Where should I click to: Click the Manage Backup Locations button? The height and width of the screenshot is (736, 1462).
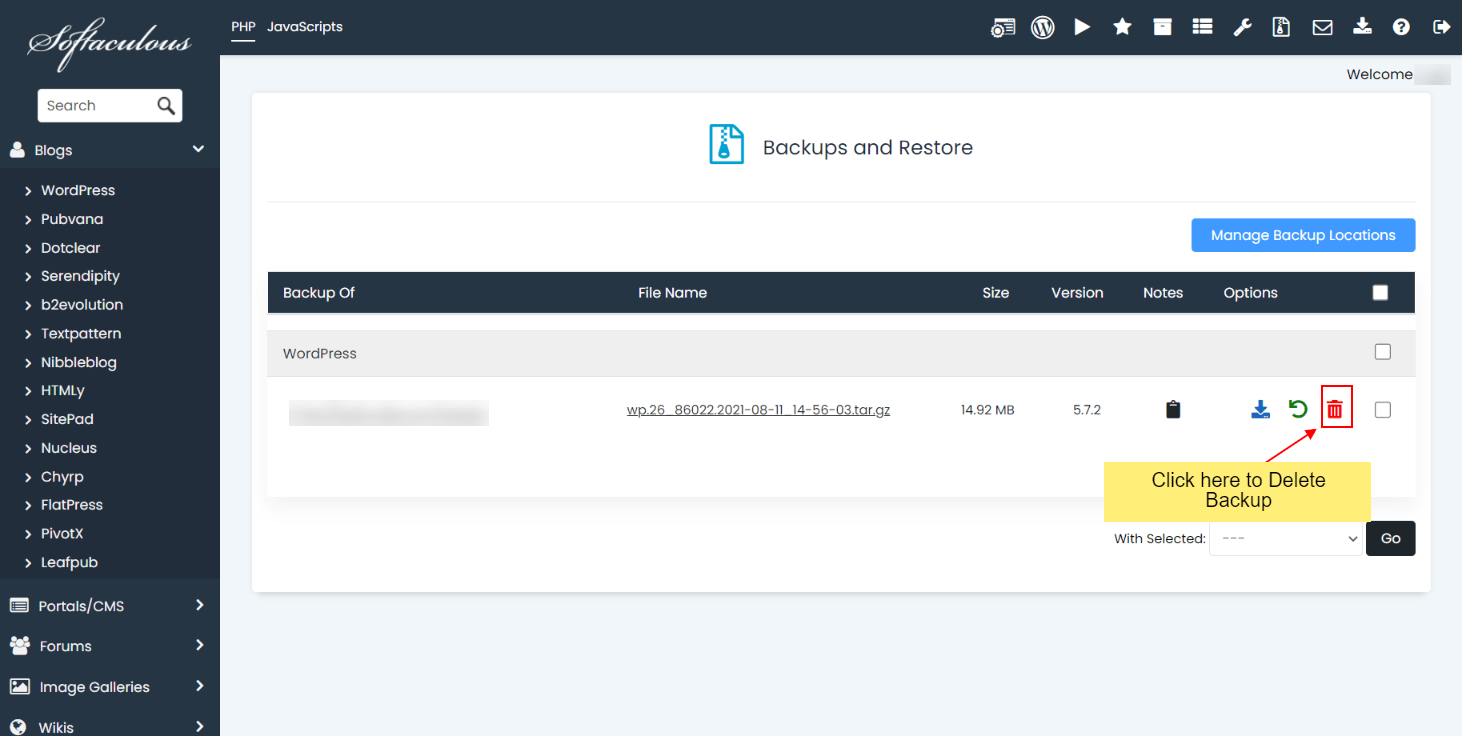pos(1302,234)
